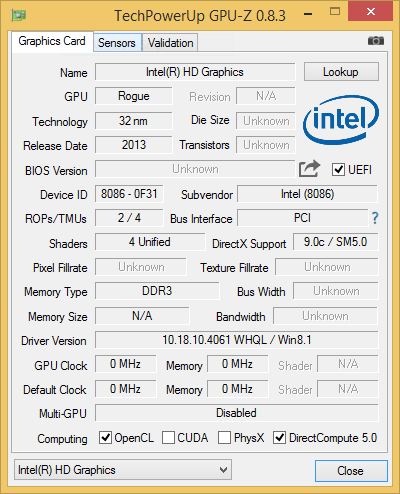Click the Bus Width Unknown field
Image resolution: width=400 pixels, height=494 pixels.
coord(336,291)
